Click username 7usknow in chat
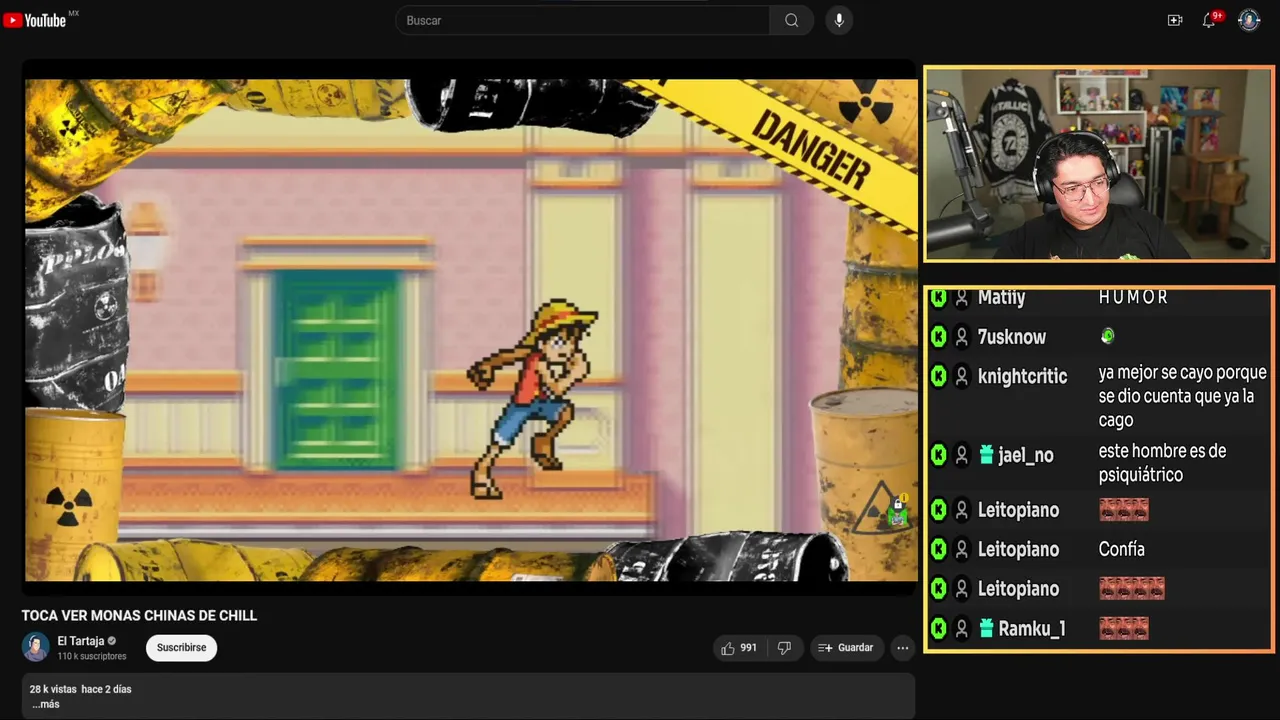This screenshot has height=720, width=1280. pos(1012,337)
